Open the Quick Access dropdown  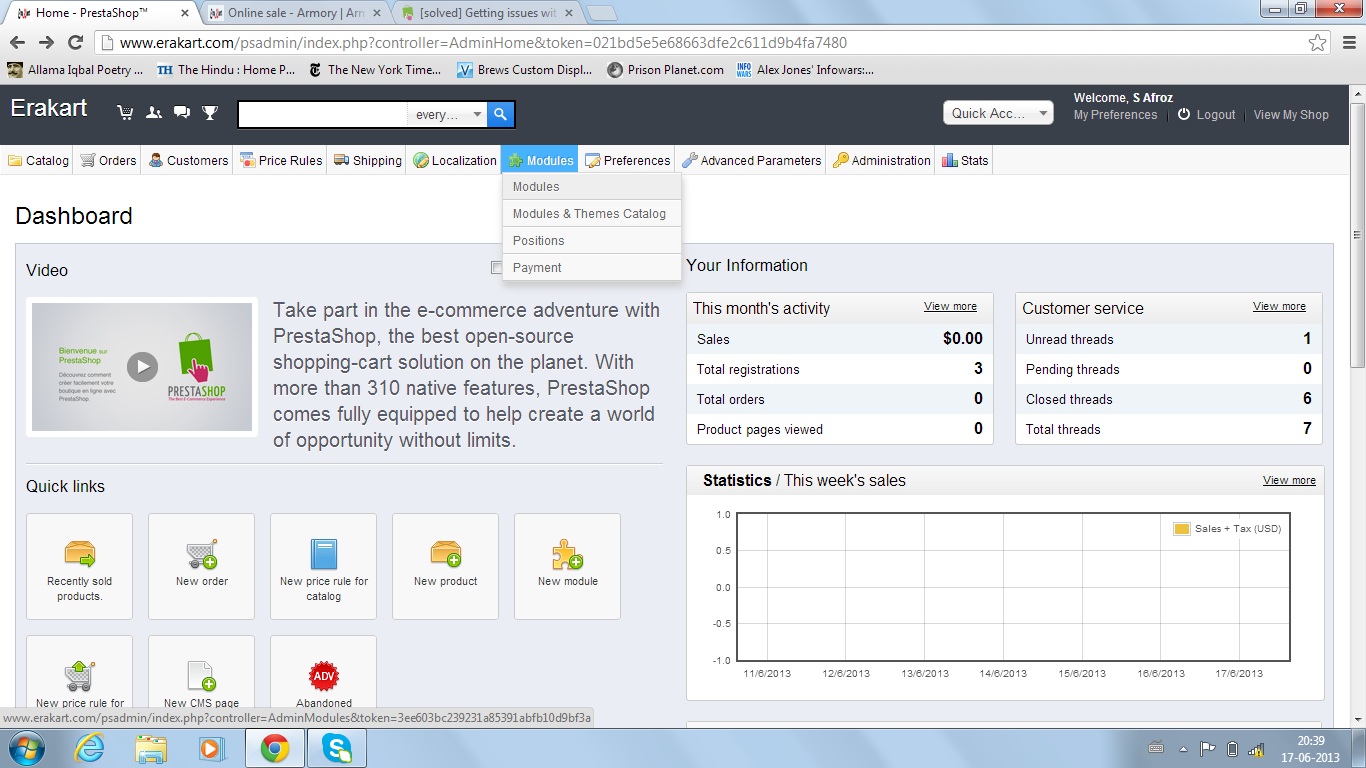[998, 113]
